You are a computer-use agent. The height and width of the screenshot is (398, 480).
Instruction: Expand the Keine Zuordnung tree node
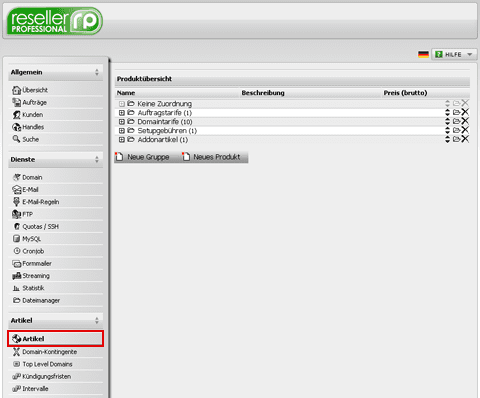(122, 104)
